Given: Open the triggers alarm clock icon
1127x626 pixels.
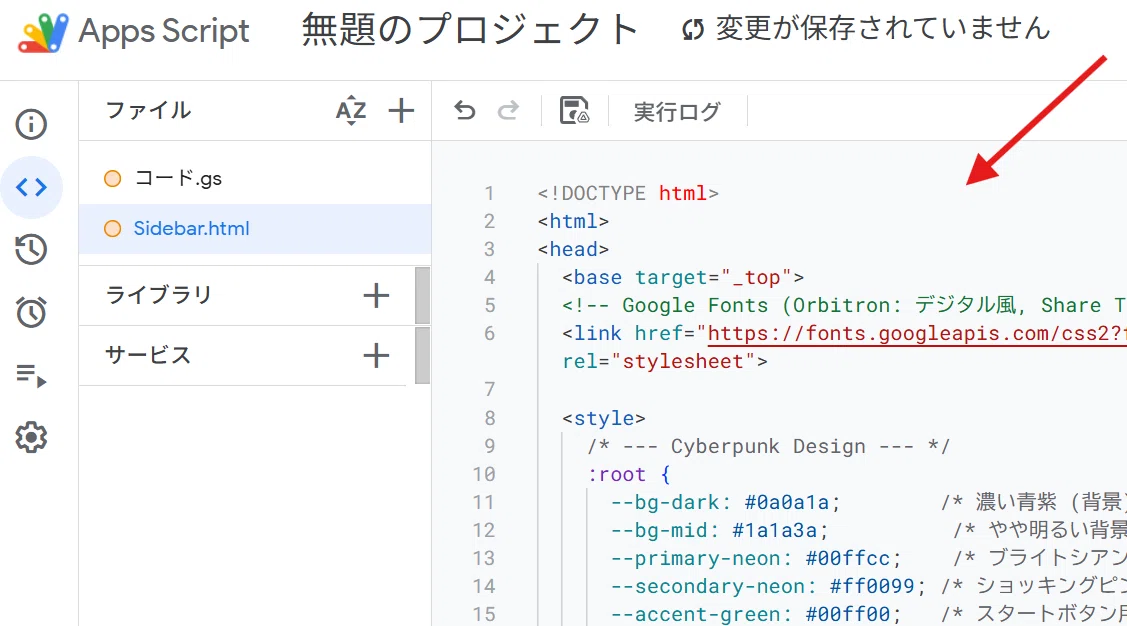Looking at the screenshot, I should click(31, 312).
